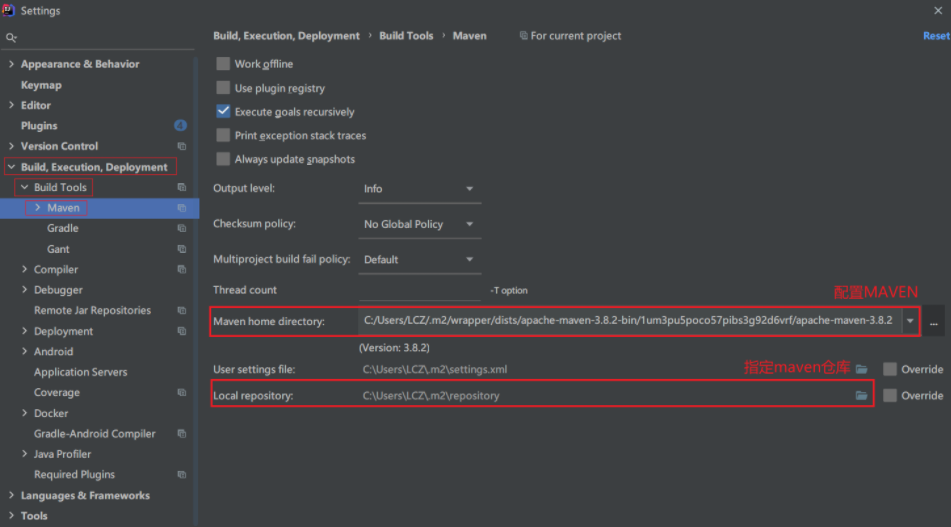
Task: Click the browse ellipsis button for Maven home
Action: click(933, 322)
